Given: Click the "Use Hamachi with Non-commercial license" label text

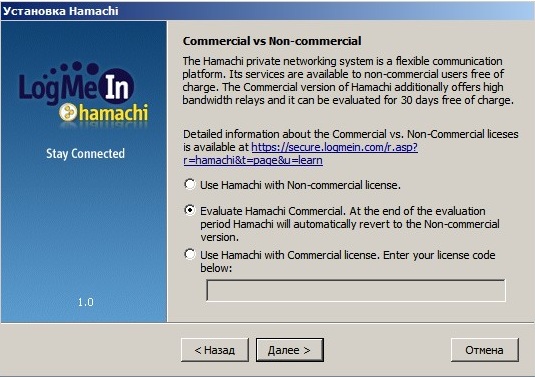Looking at the screenshot, I should coord(300,185).
